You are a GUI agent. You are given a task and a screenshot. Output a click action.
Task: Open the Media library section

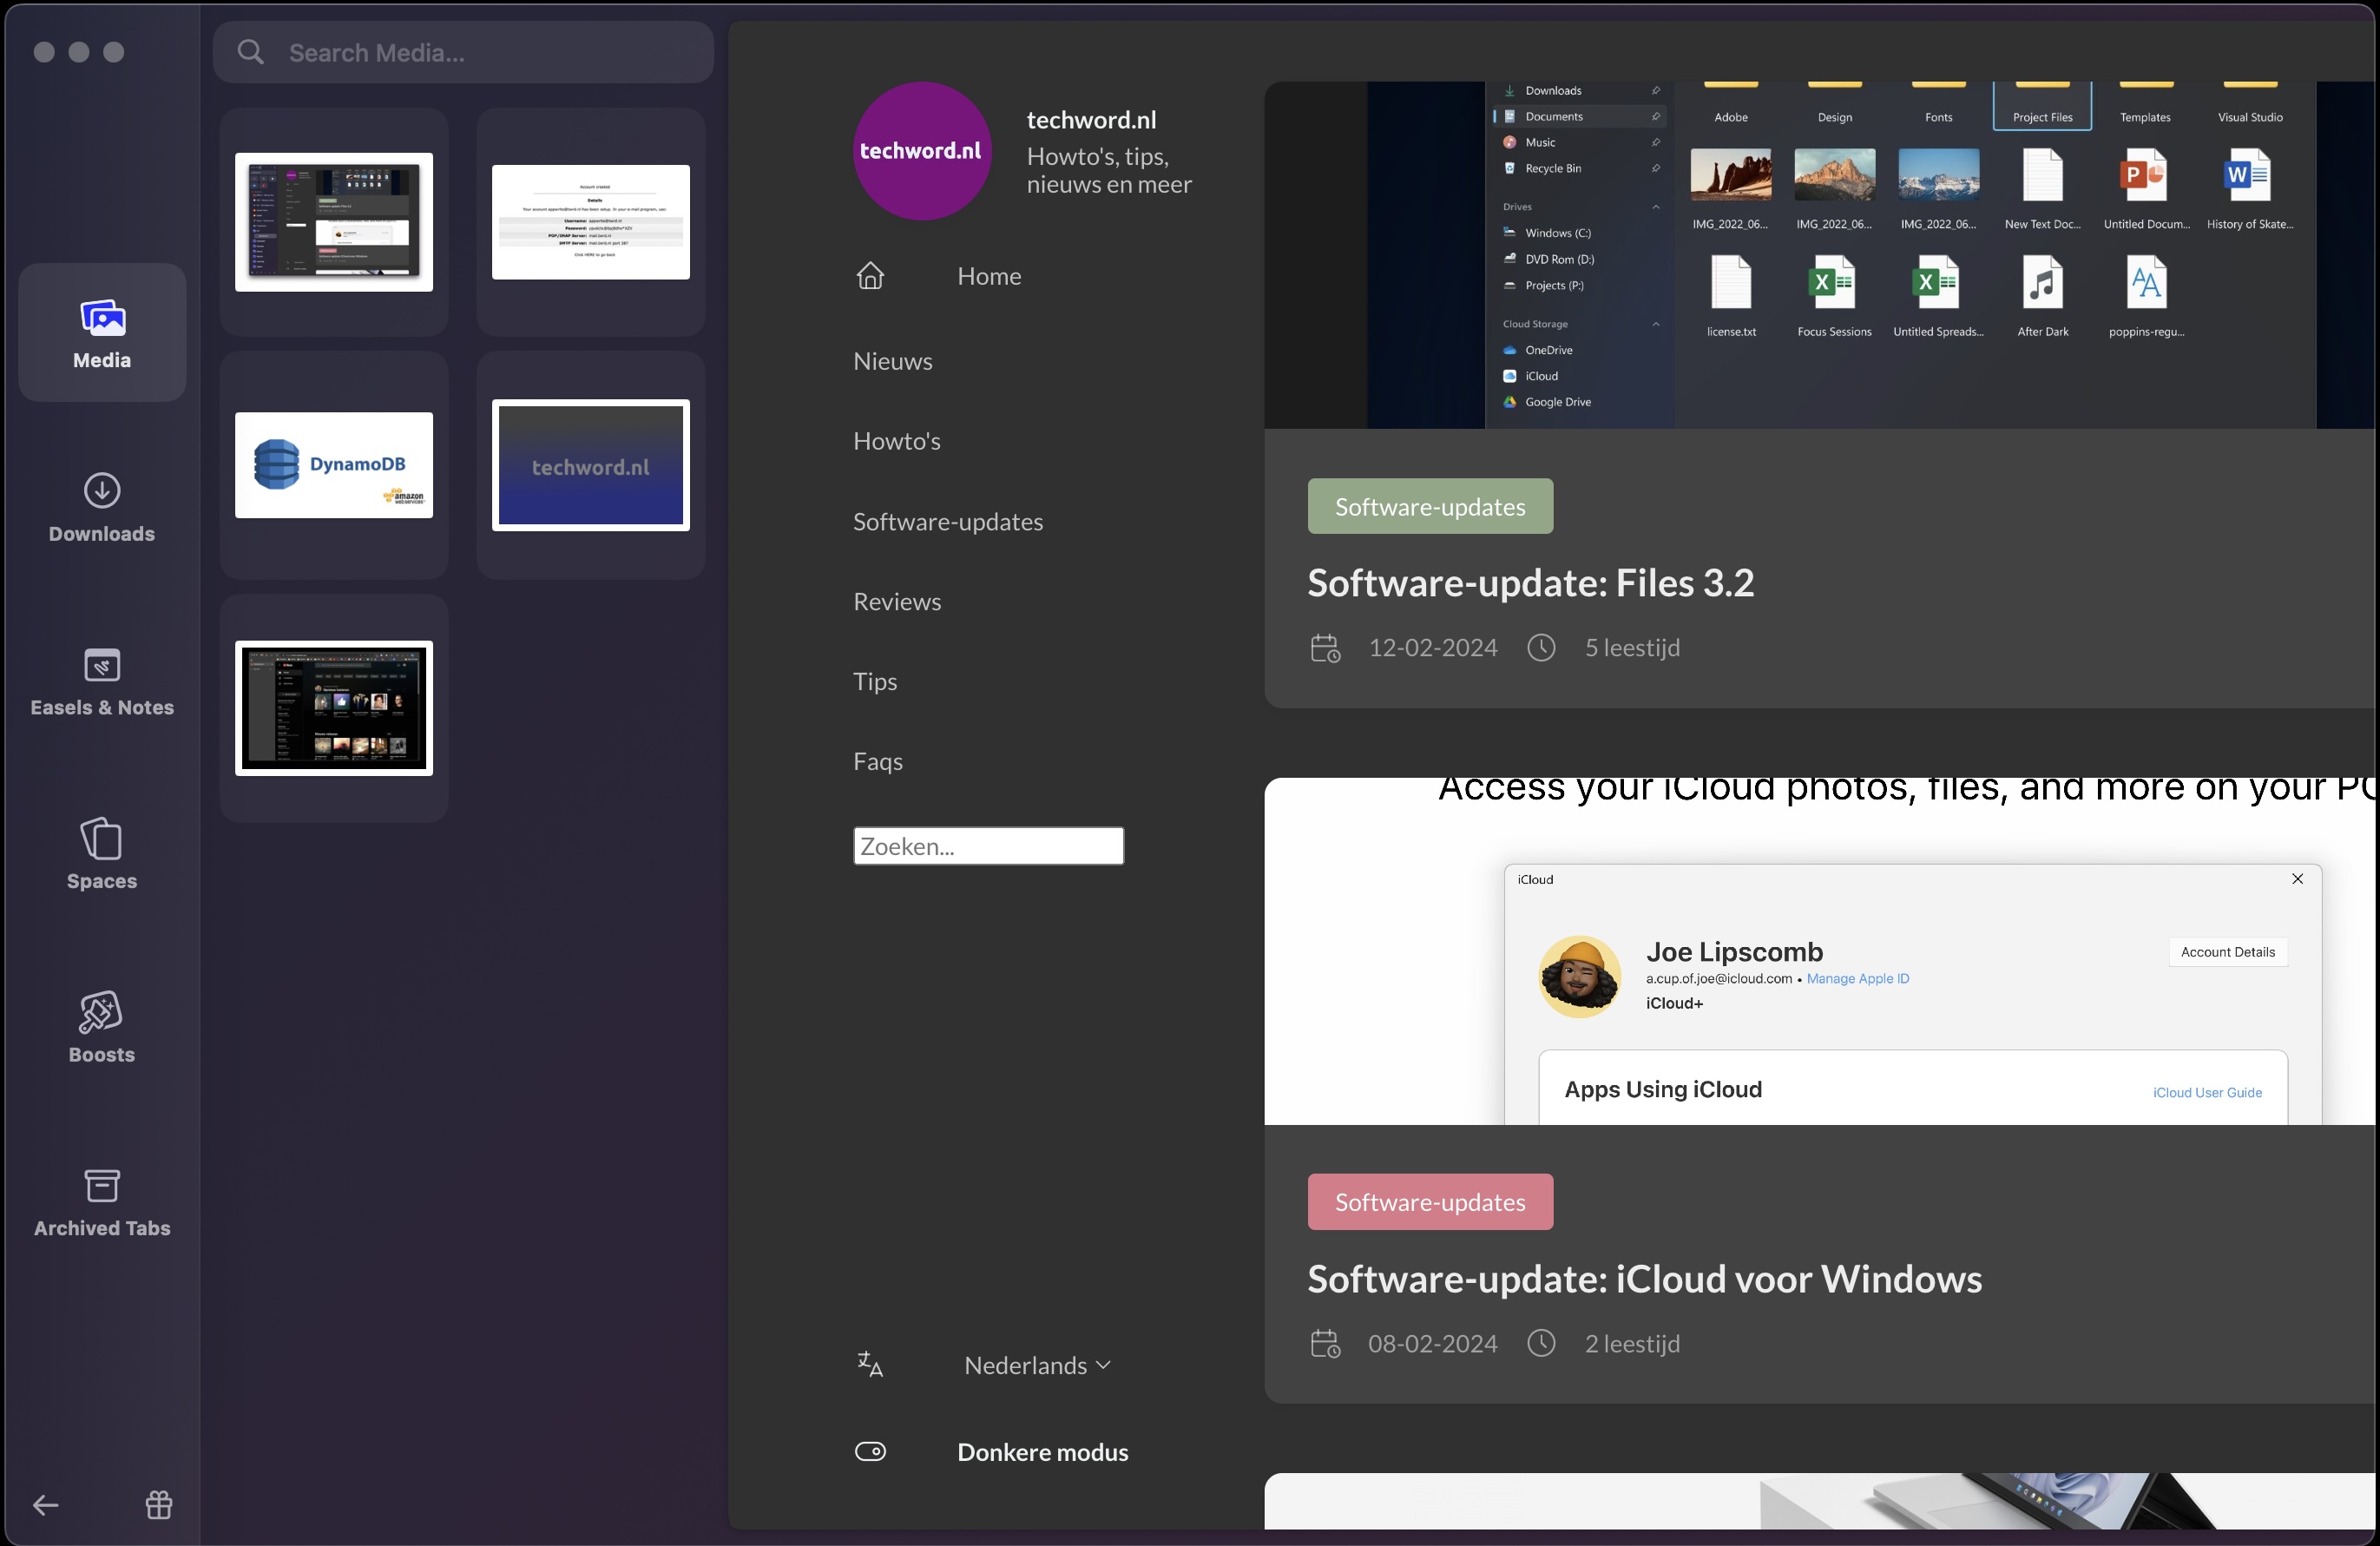[x=102, y=333]
